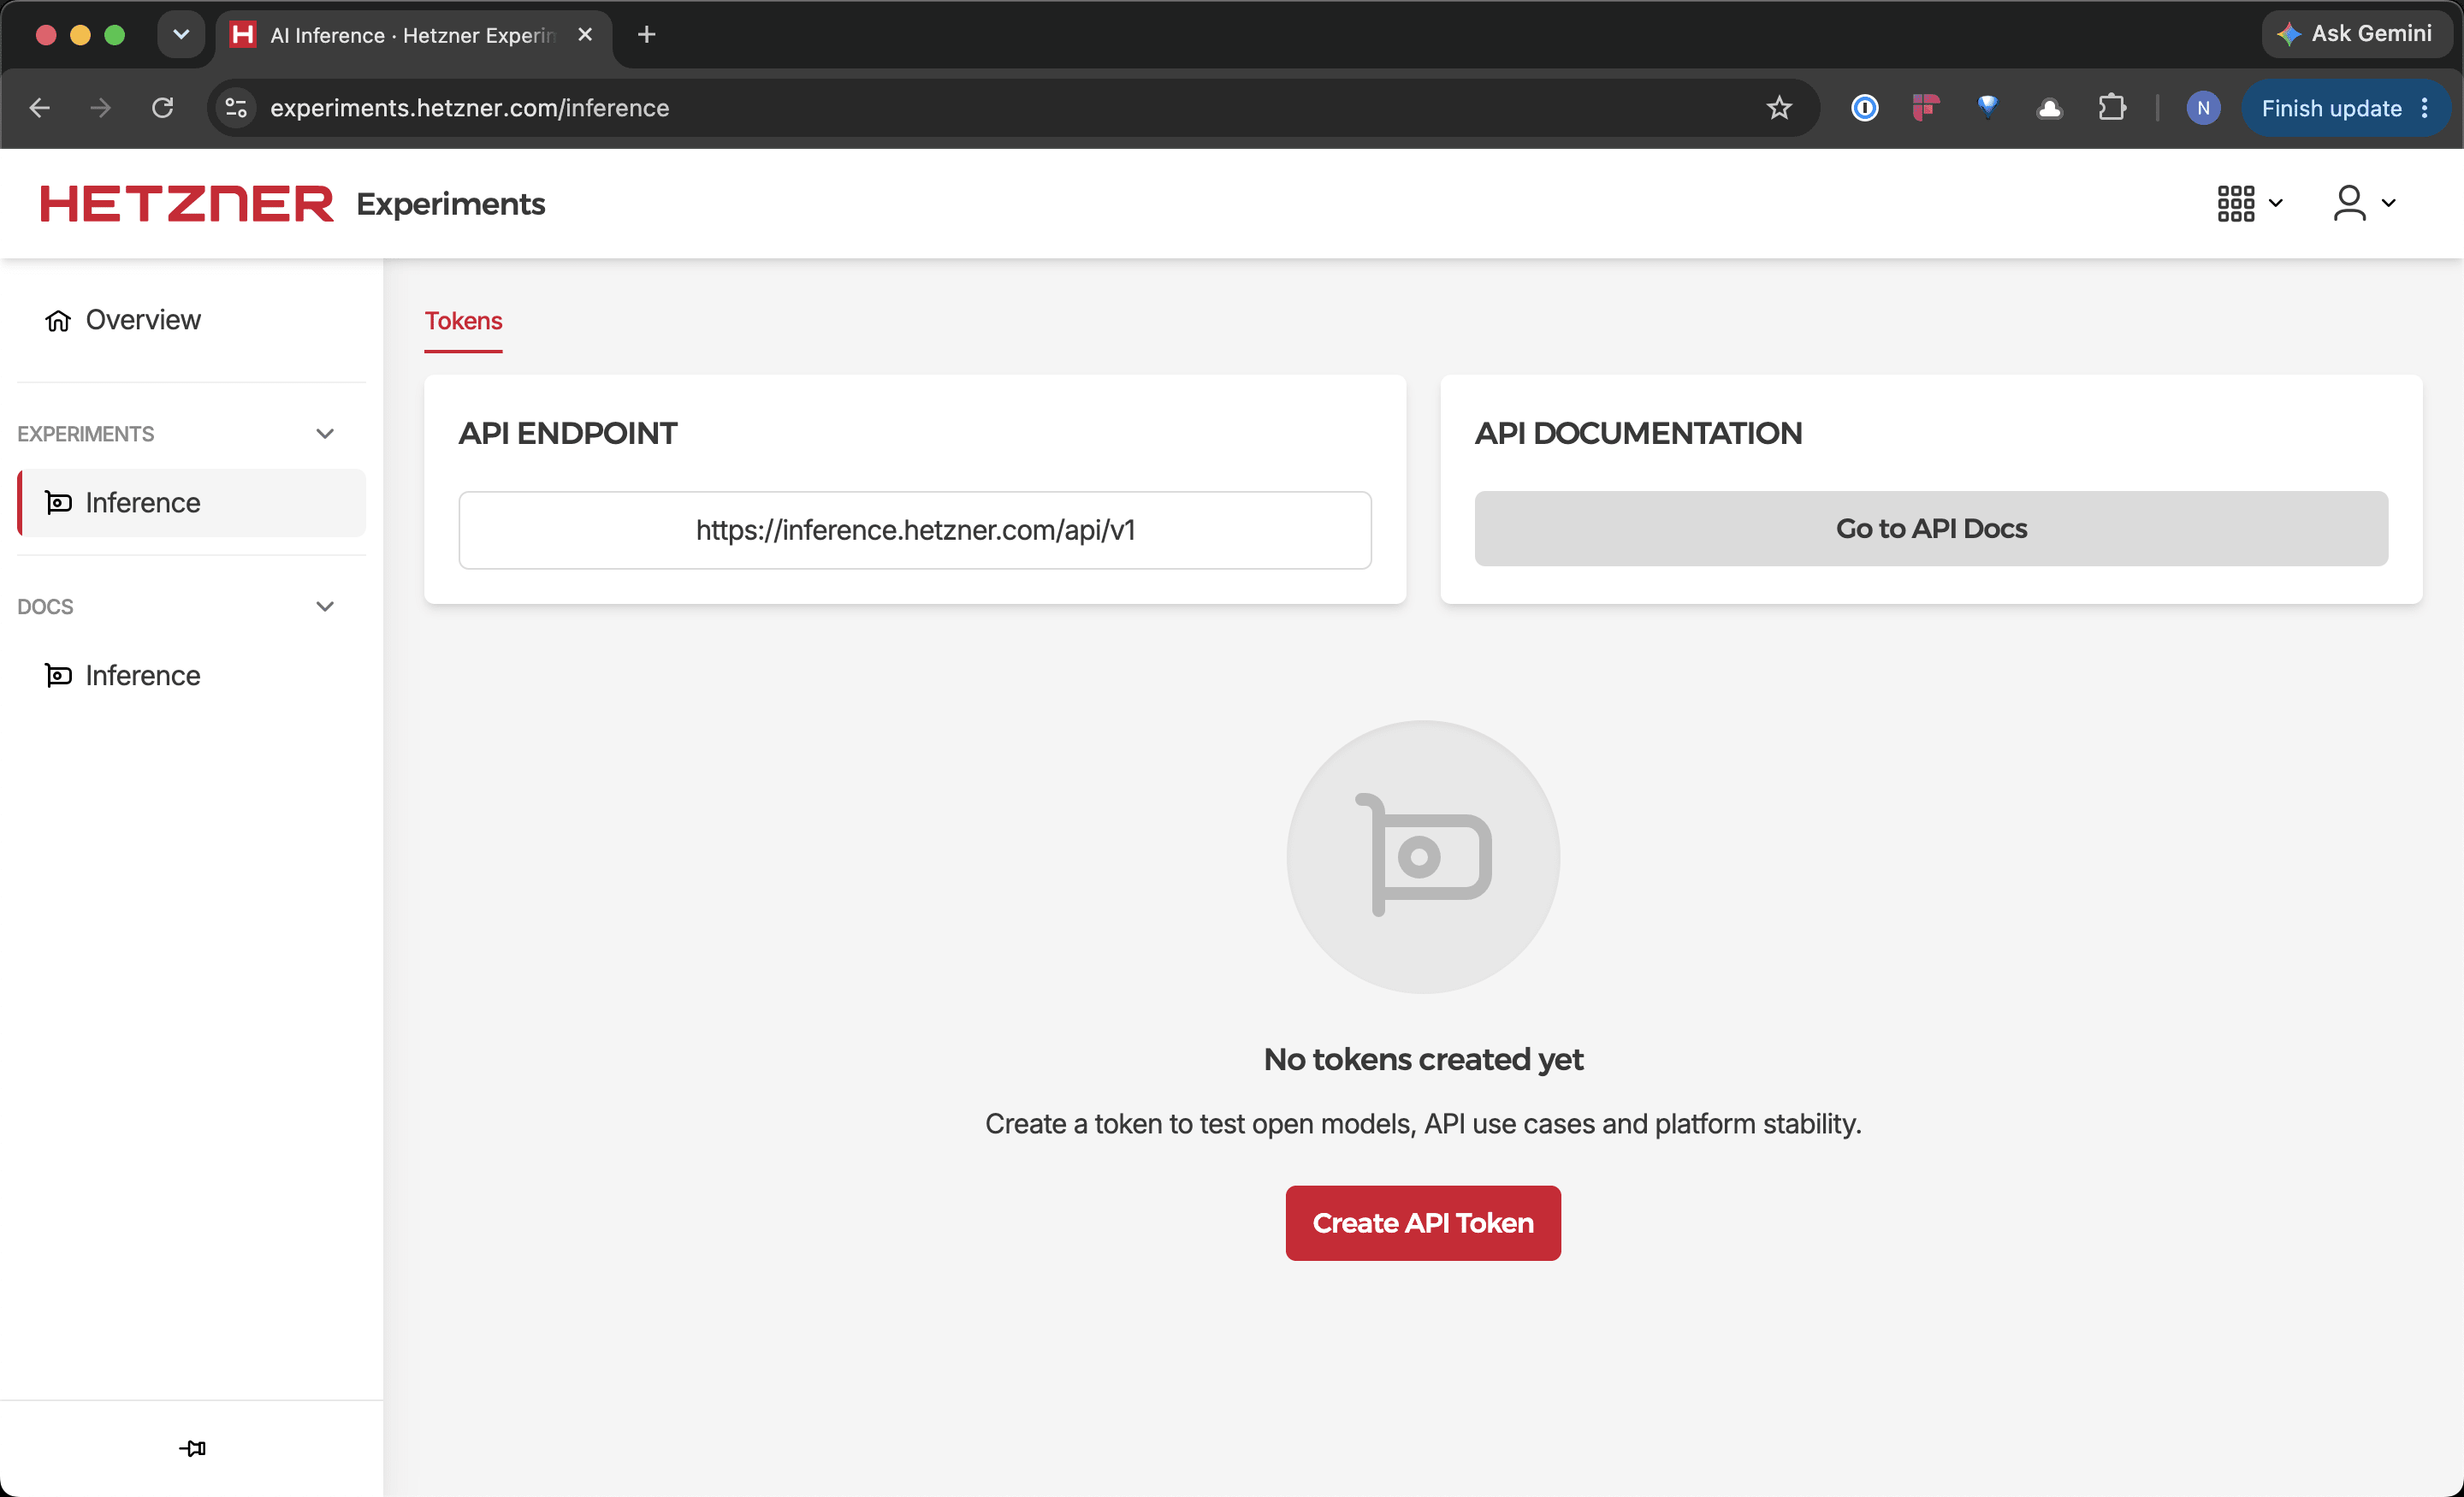Go back with the browser back arrow
Viewport: 2464px width, 1497px height.
40,107
